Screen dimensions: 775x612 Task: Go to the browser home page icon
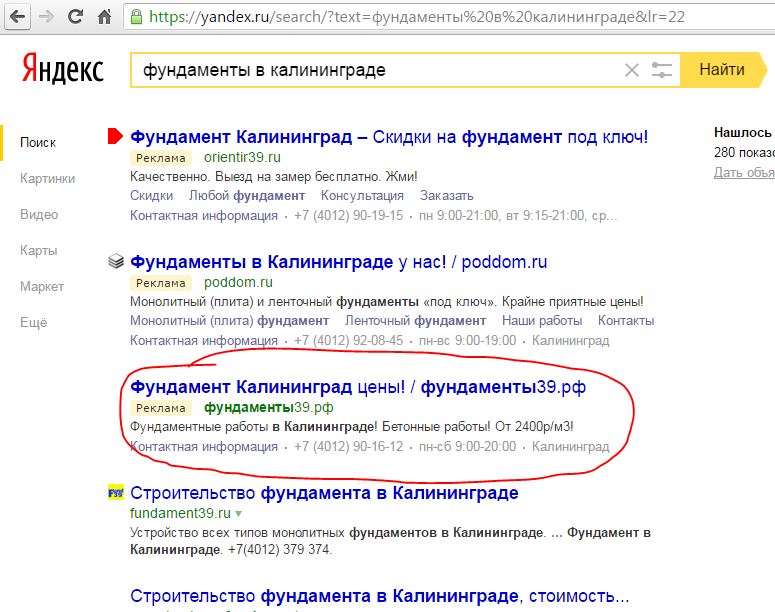pyautogui.click(x=104, y=17)
